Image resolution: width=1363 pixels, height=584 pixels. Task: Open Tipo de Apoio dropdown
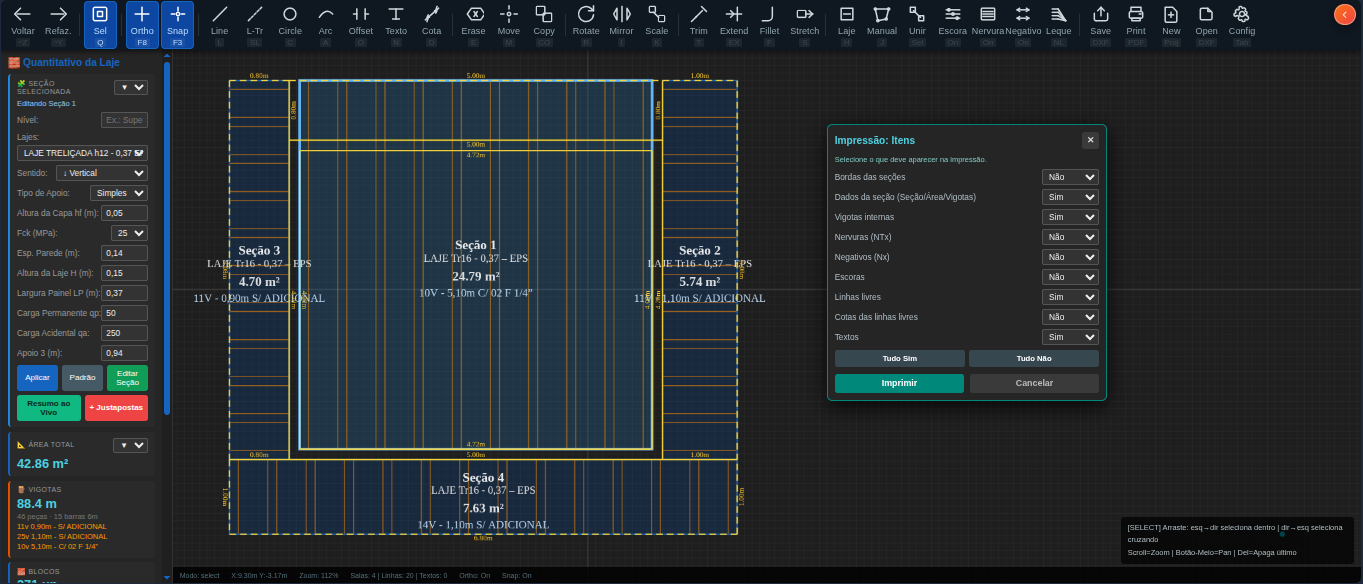click(119, 193)
